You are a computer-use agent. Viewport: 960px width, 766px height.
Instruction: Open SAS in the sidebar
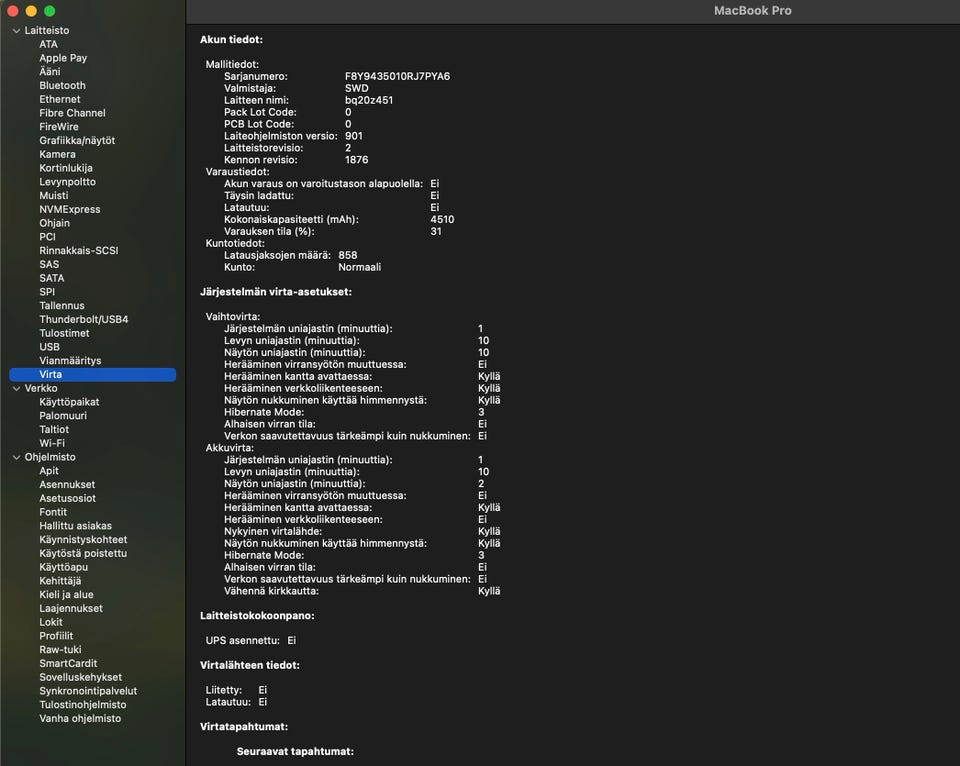click(49, 265)
